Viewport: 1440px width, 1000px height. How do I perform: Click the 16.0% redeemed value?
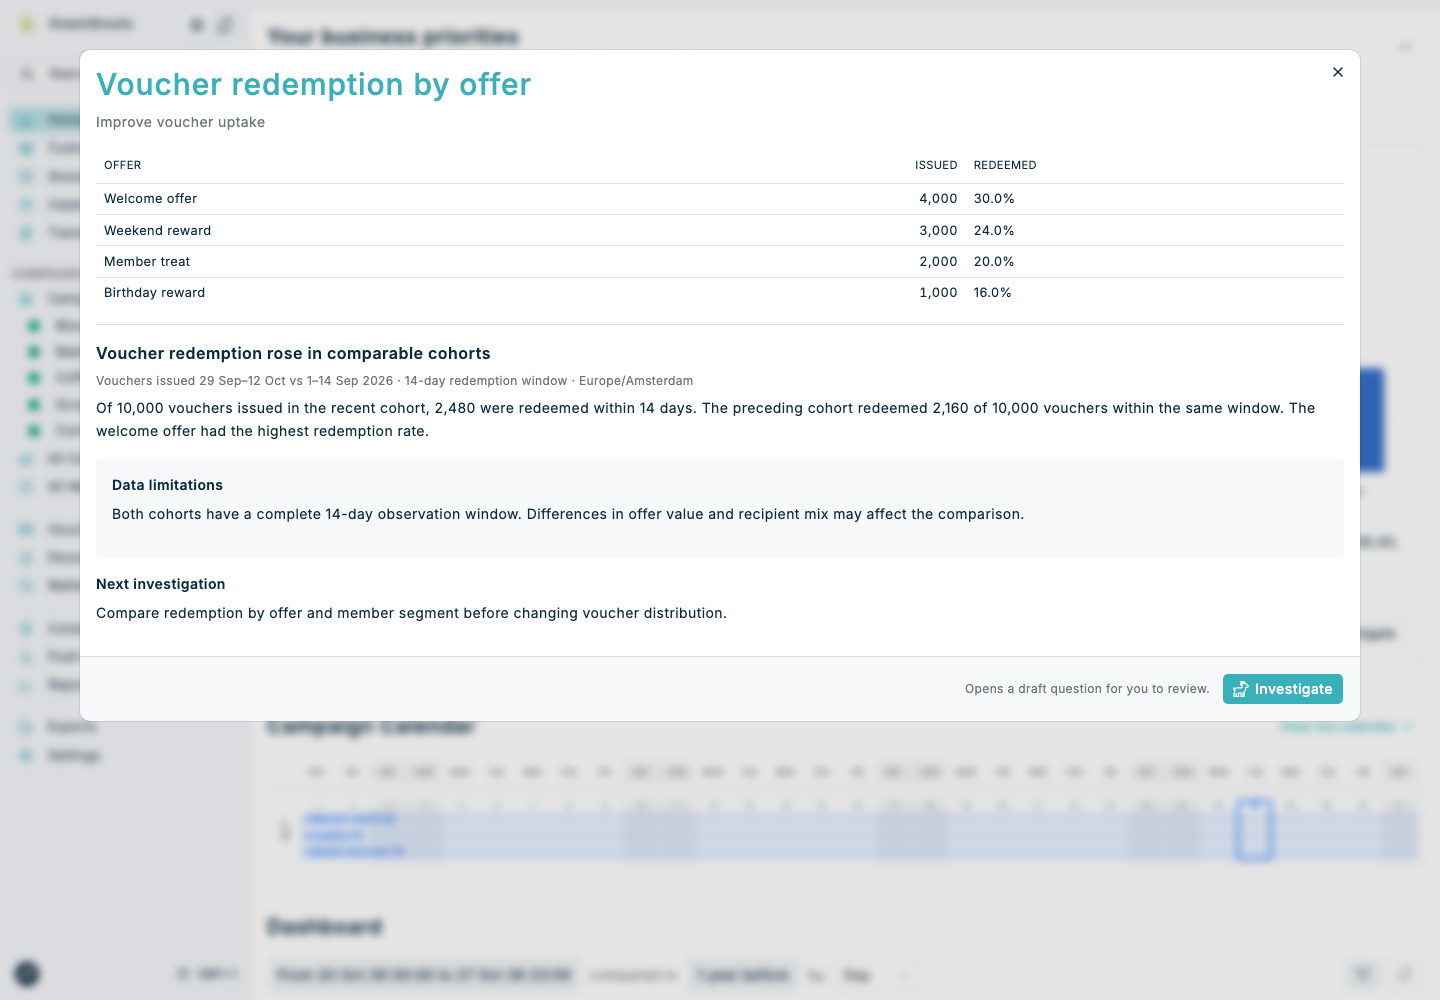click(x=993, y=293)
